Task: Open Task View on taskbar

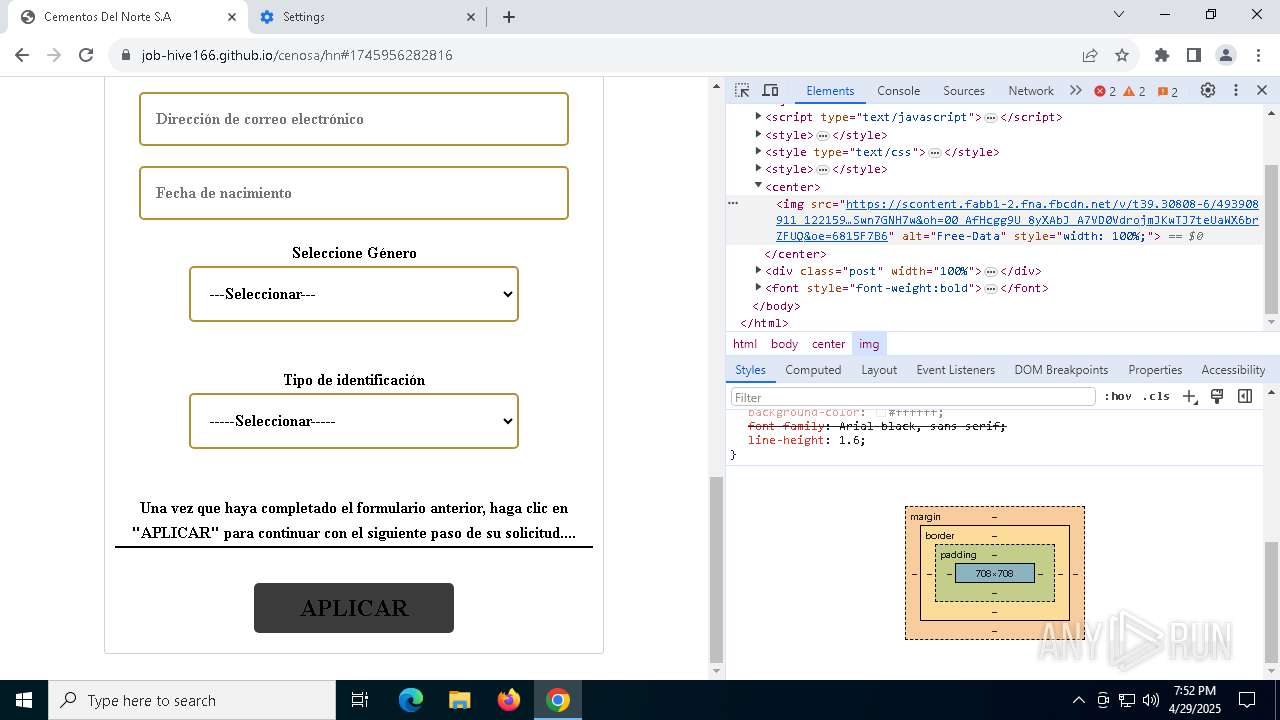Action: click(x=360, y=700)
